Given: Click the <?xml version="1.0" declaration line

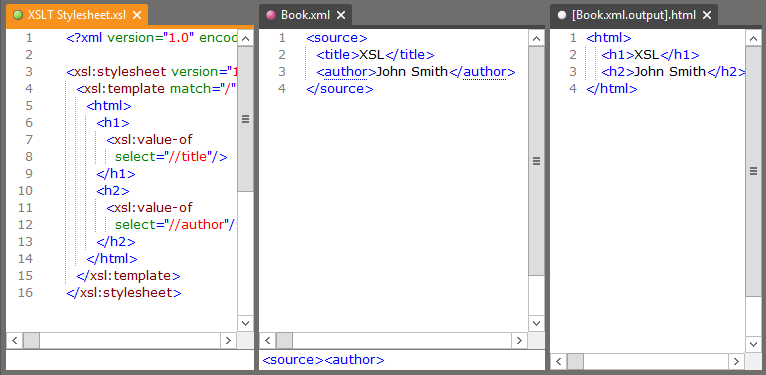Looking at the screenshot, I should pos(151,38).
